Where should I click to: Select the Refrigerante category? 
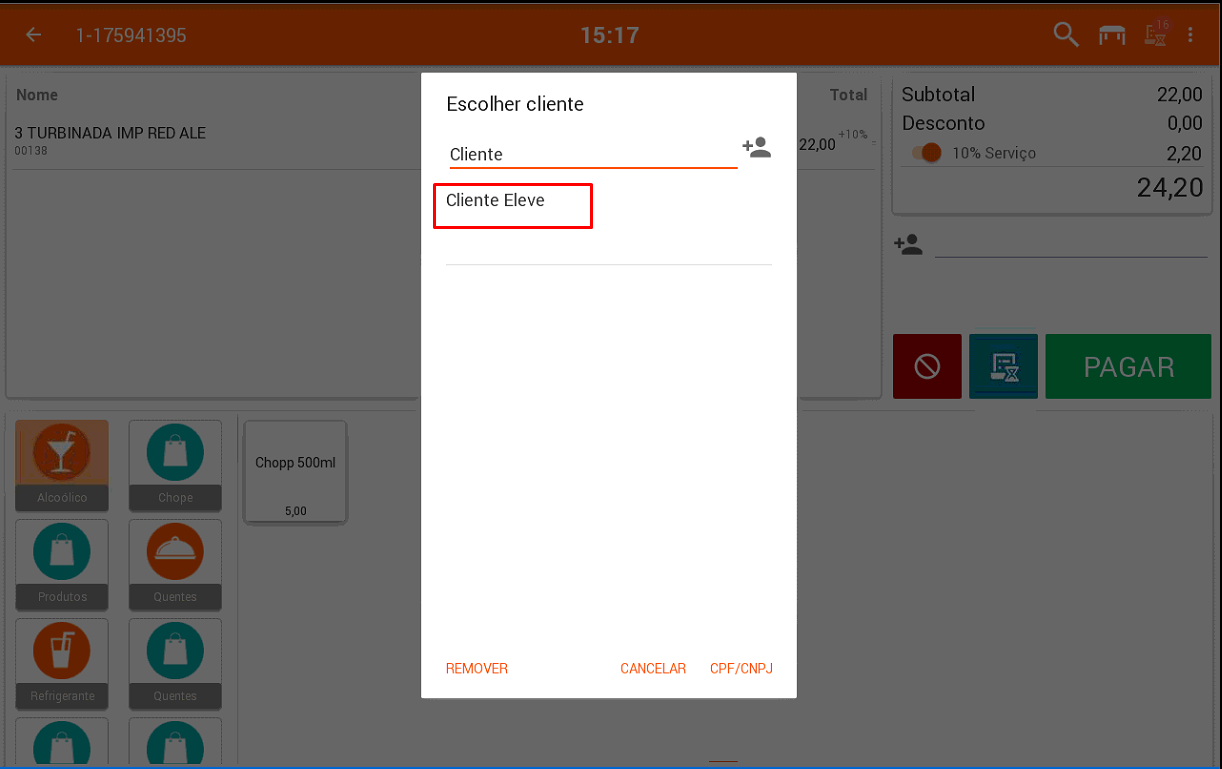click(x=62, y=662)
